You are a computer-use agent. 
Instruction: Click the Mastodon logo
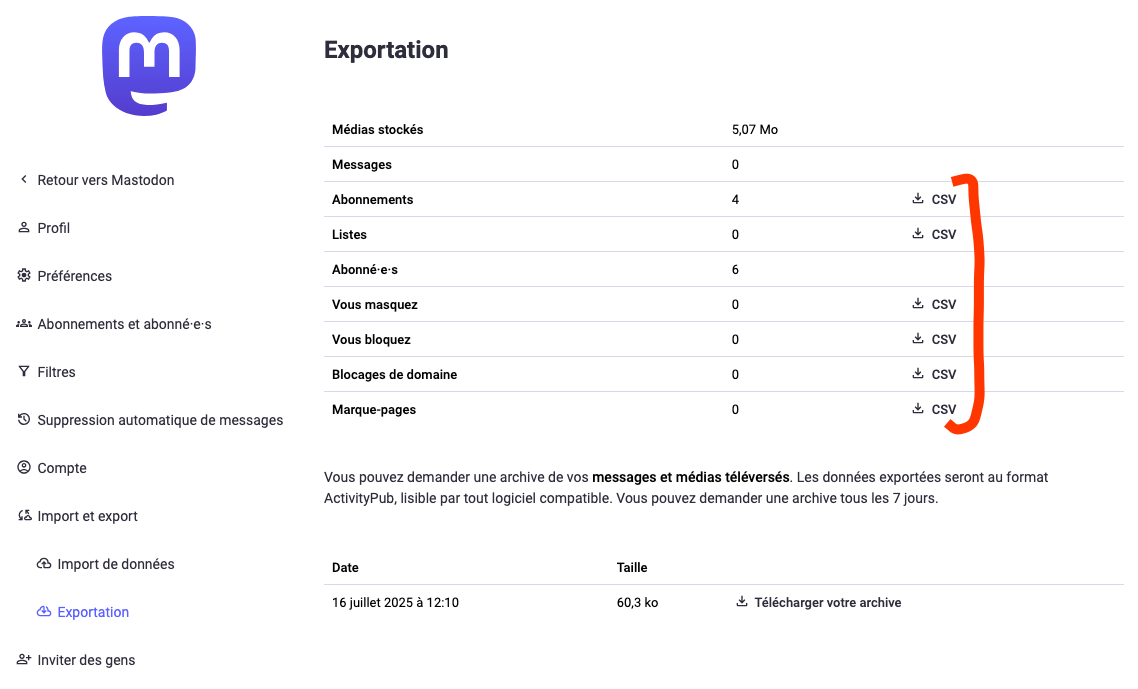point(149,65)
